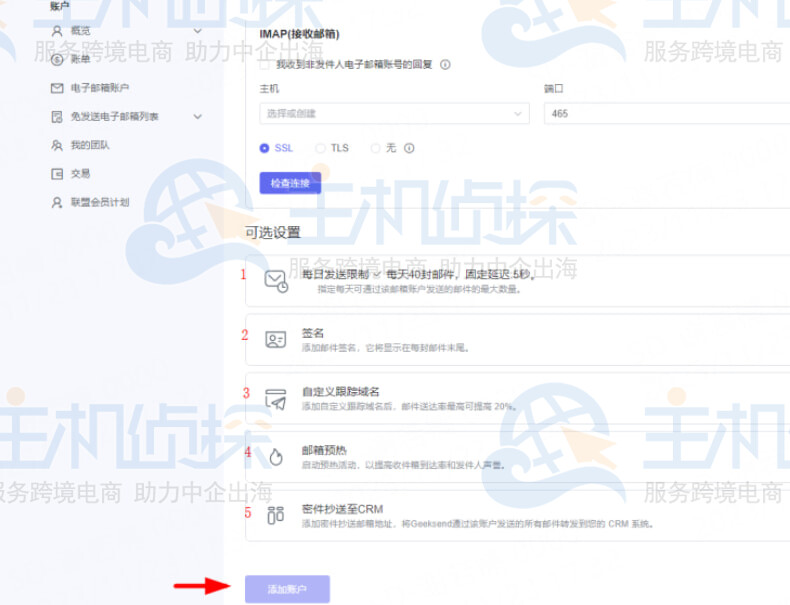Click the signature (签名) card icon
790x605 pixels.
pos(276,340)
